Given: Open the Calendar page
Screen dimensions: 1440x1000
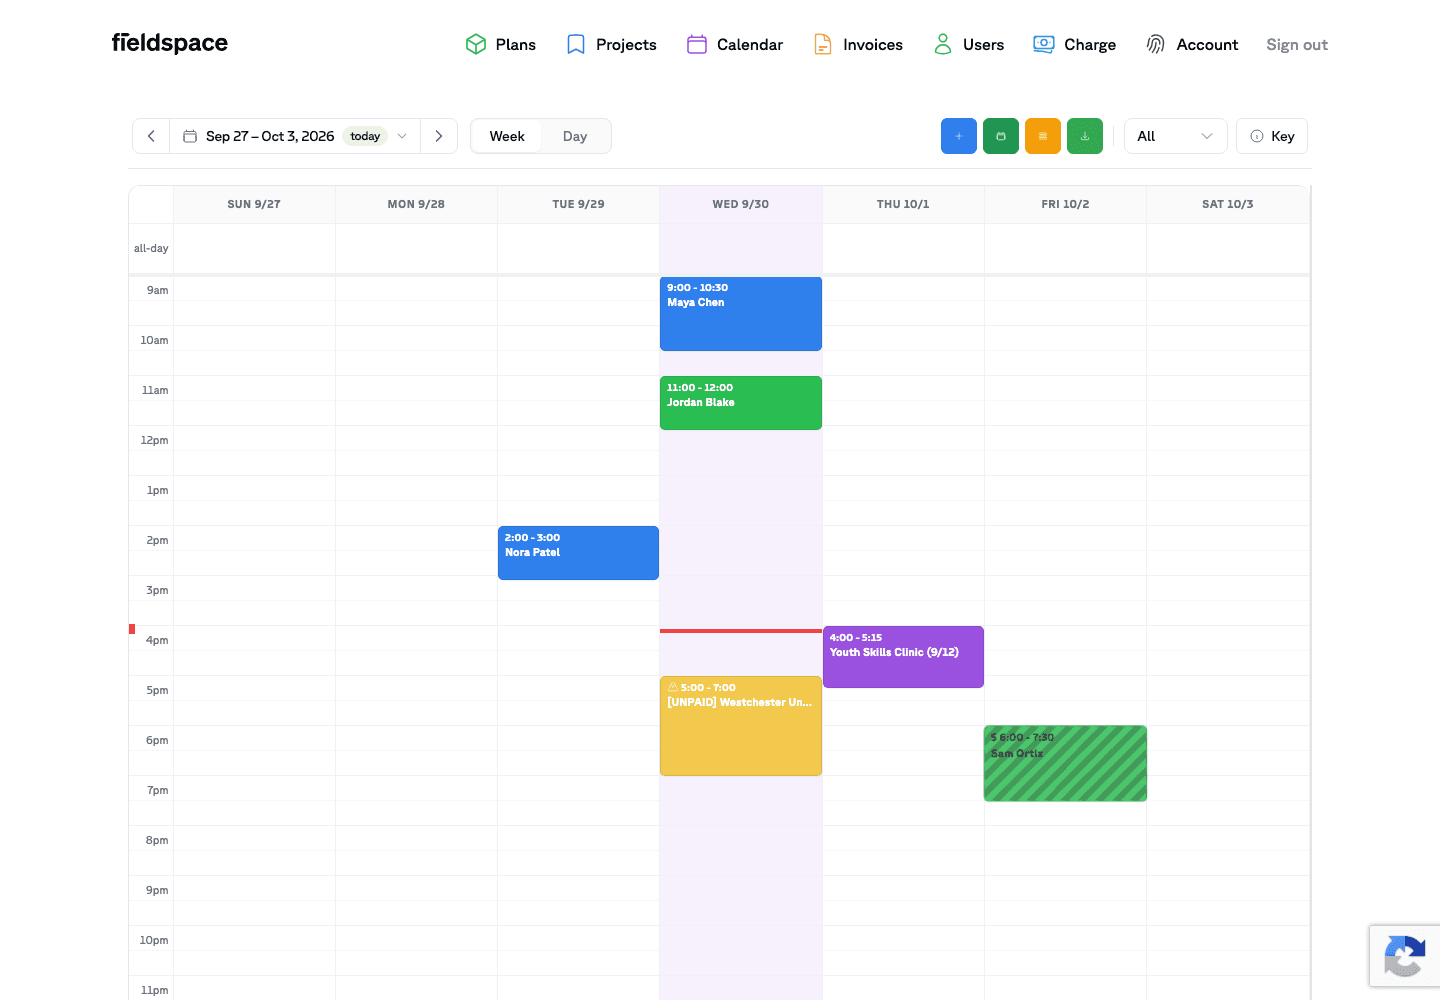Looking at the screenshot, I should click(735, 44).
